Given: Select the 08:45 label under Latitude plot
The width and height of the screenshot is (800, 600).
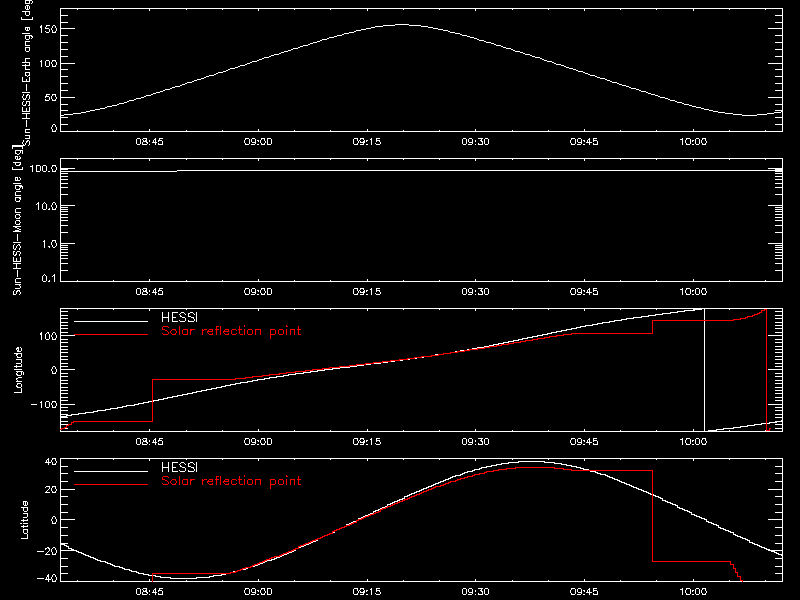Looking at the screenshot, I should coord(149,592).
